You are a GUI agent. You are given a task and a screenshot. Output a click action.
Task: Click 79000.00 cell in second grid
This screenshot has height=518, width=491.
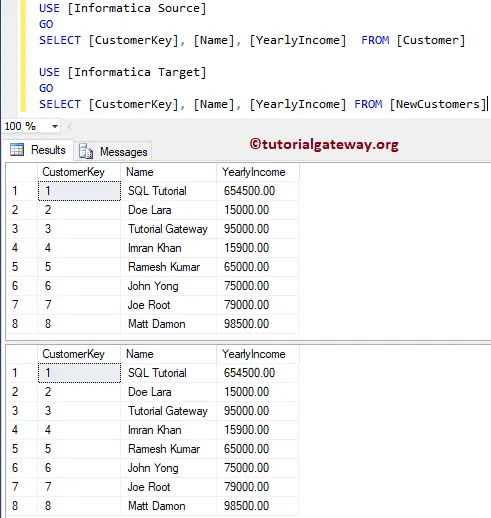click(257, 487)
